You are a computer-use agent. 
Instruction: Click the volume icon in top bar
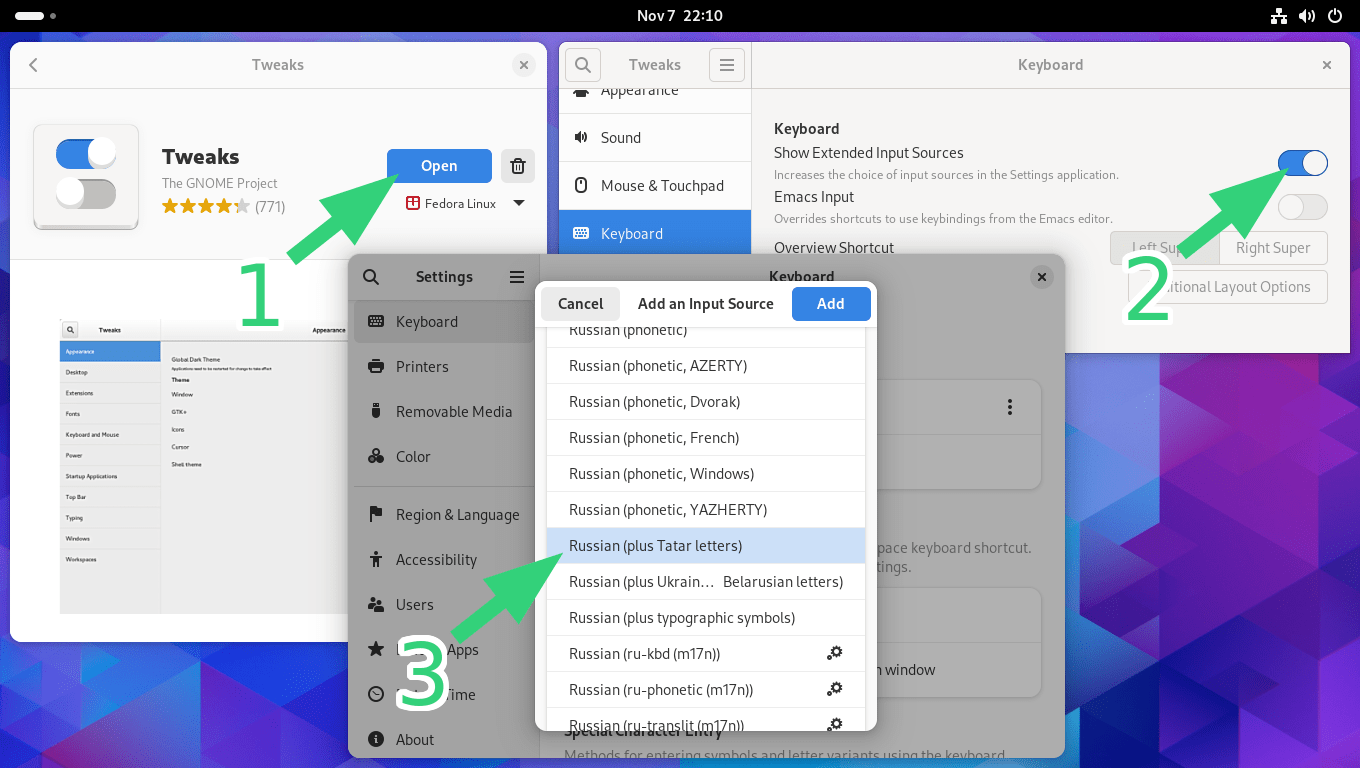tap(1306, 16)
